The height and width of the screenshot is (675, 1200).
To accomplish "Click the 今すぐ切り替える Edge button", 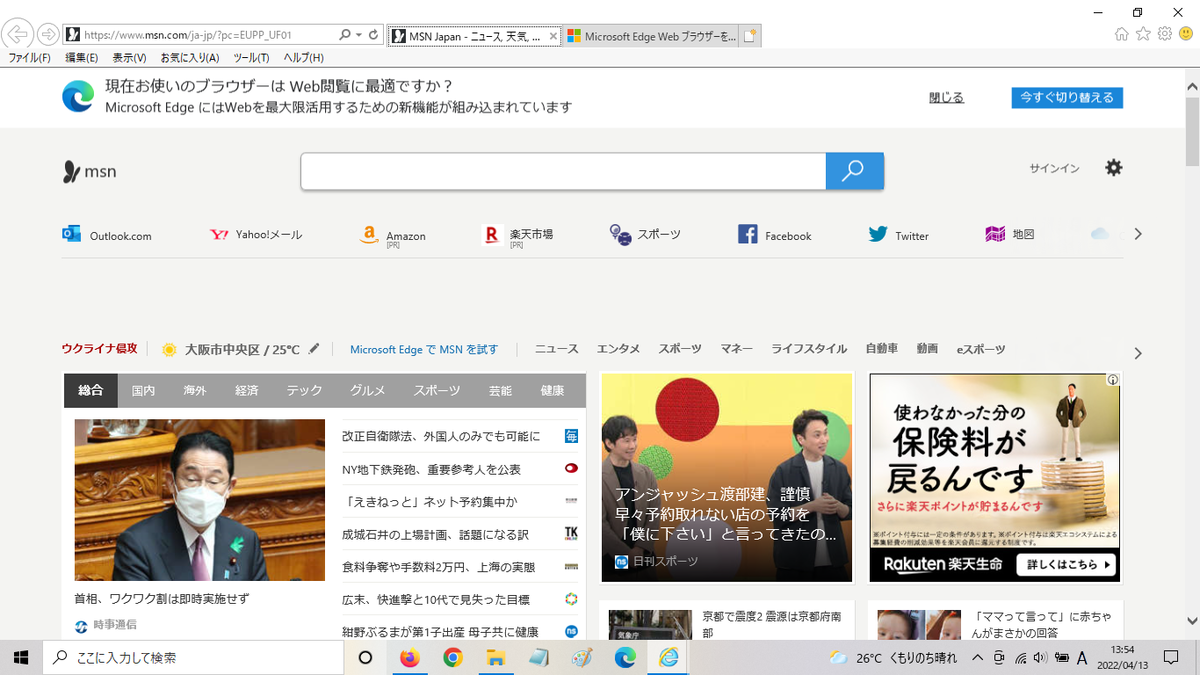I will 1066,97.
